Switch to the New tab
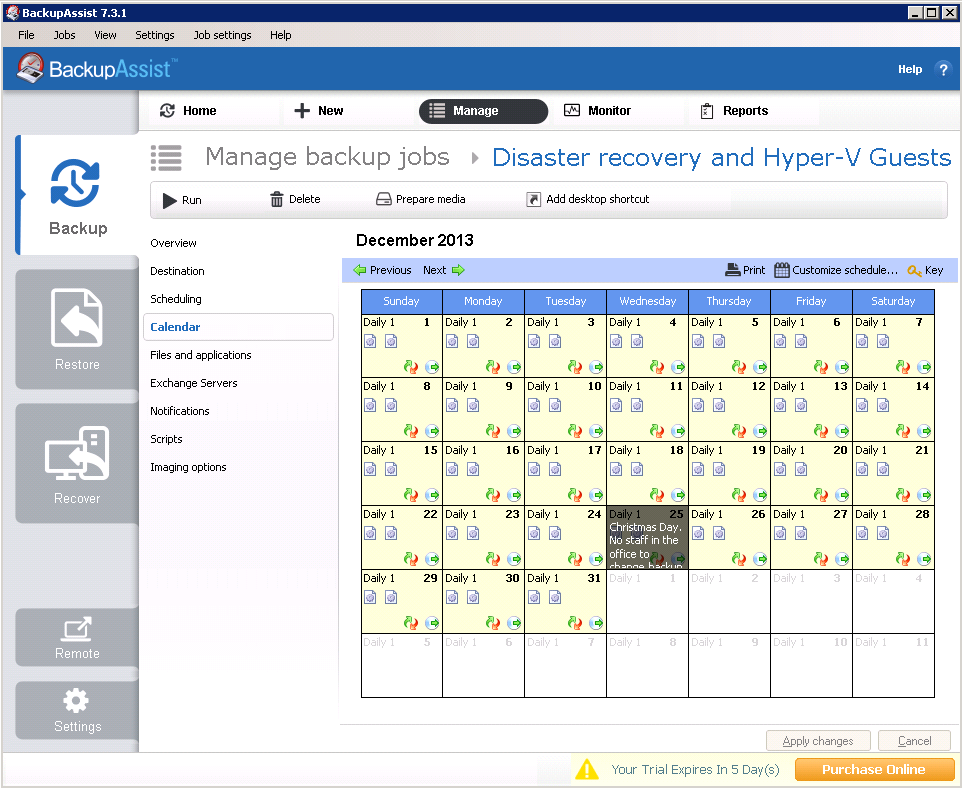 319,110
